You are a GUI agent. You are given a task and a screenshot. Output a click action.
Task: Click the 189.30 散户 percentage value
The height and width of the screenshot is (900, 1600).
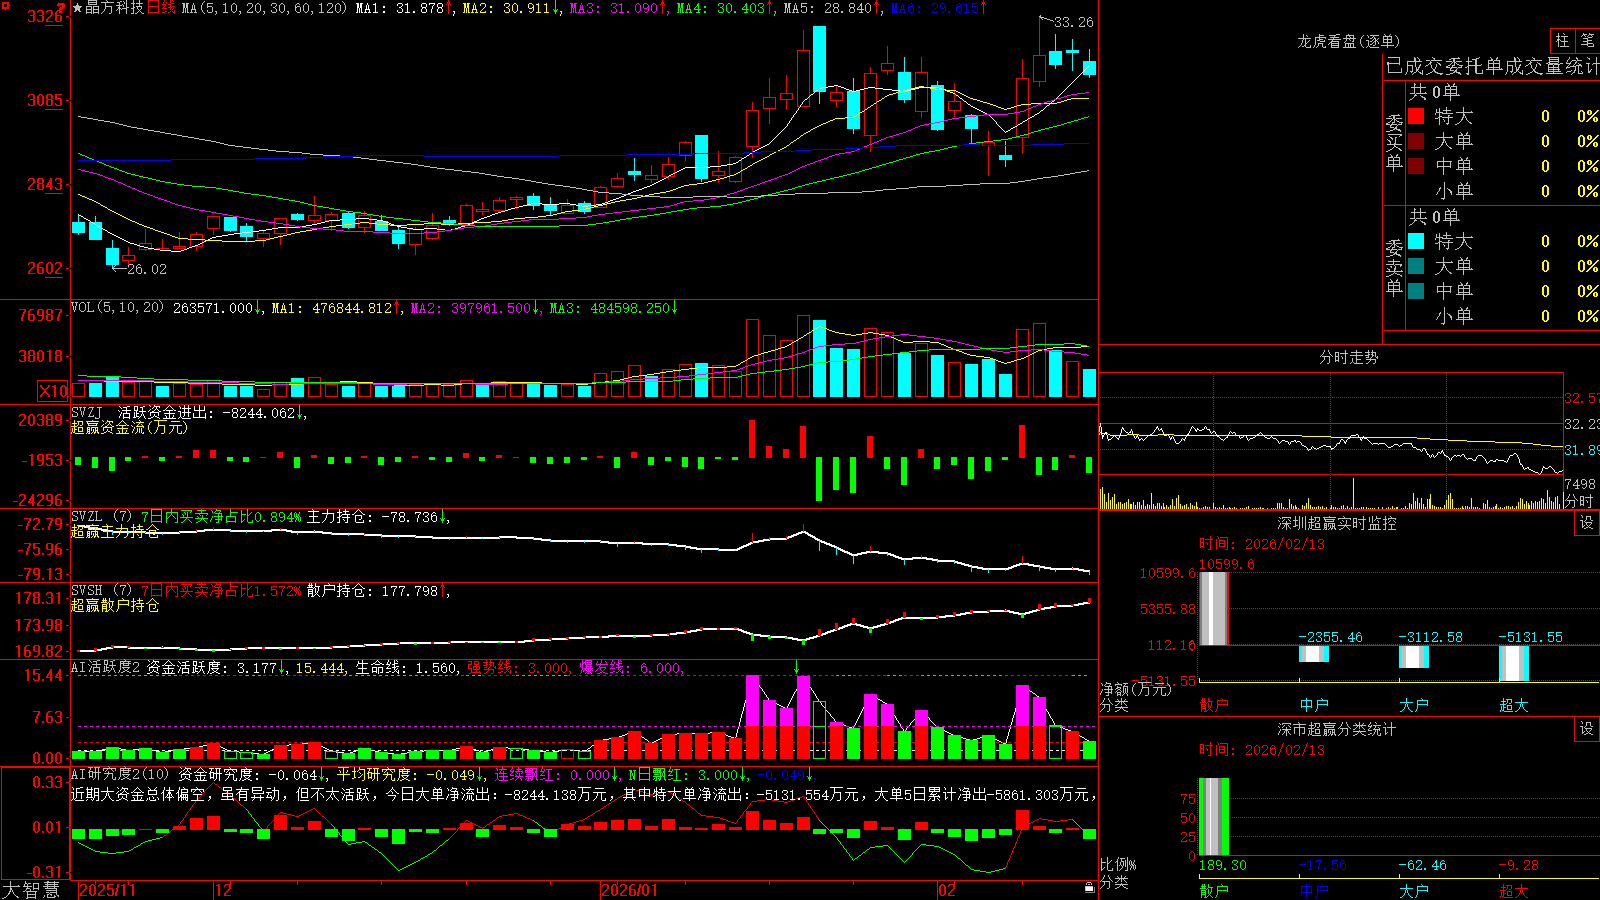(x=1223, y=865)
